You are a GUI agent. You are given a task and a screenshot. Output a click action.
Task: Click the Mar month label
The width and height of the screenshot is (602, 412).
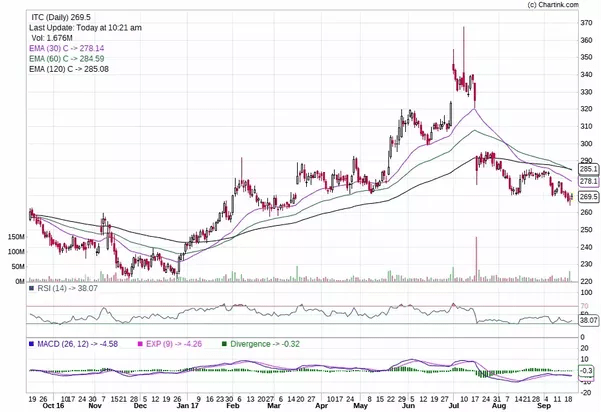click(274, 406)
